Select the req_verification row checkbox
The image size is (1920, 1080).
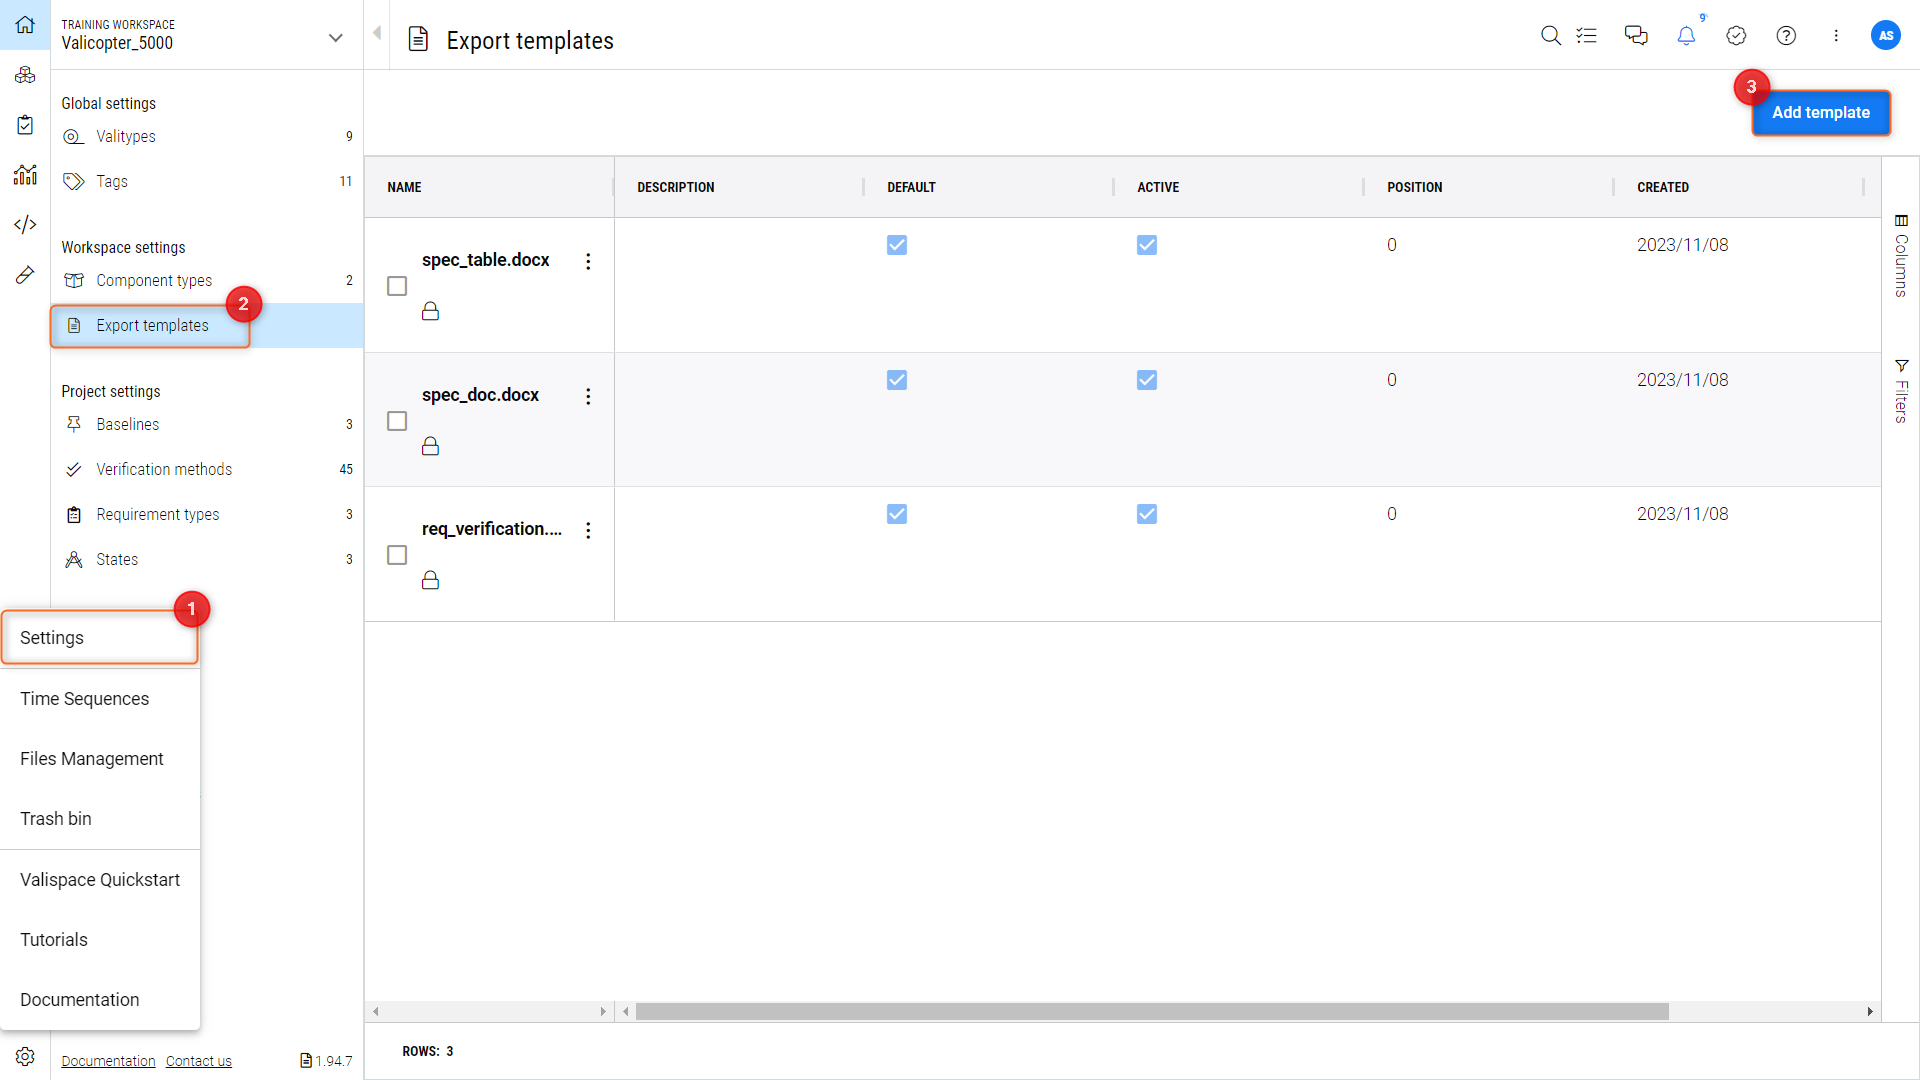pyautogui.click(x=397, y=555)
